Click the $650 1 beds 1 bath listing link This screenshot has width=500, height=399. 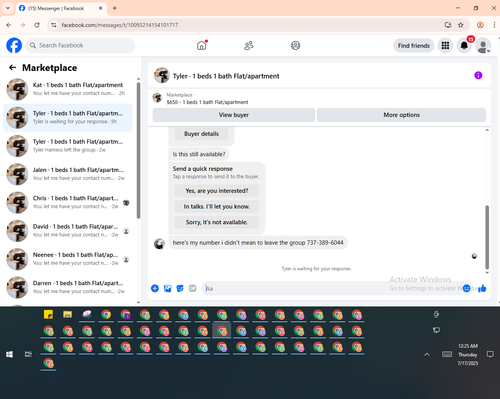pos(207,102)
